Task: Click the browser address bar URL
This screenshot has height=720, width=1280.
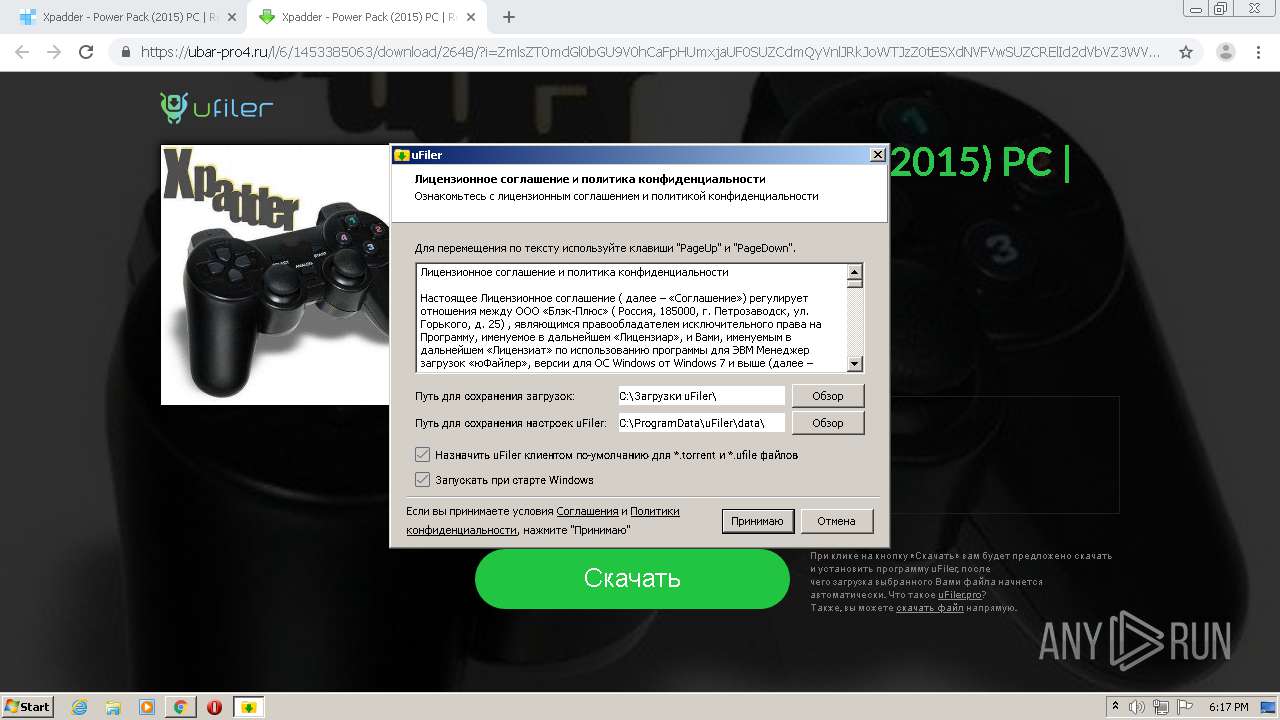Action: (x=650, y=52)
